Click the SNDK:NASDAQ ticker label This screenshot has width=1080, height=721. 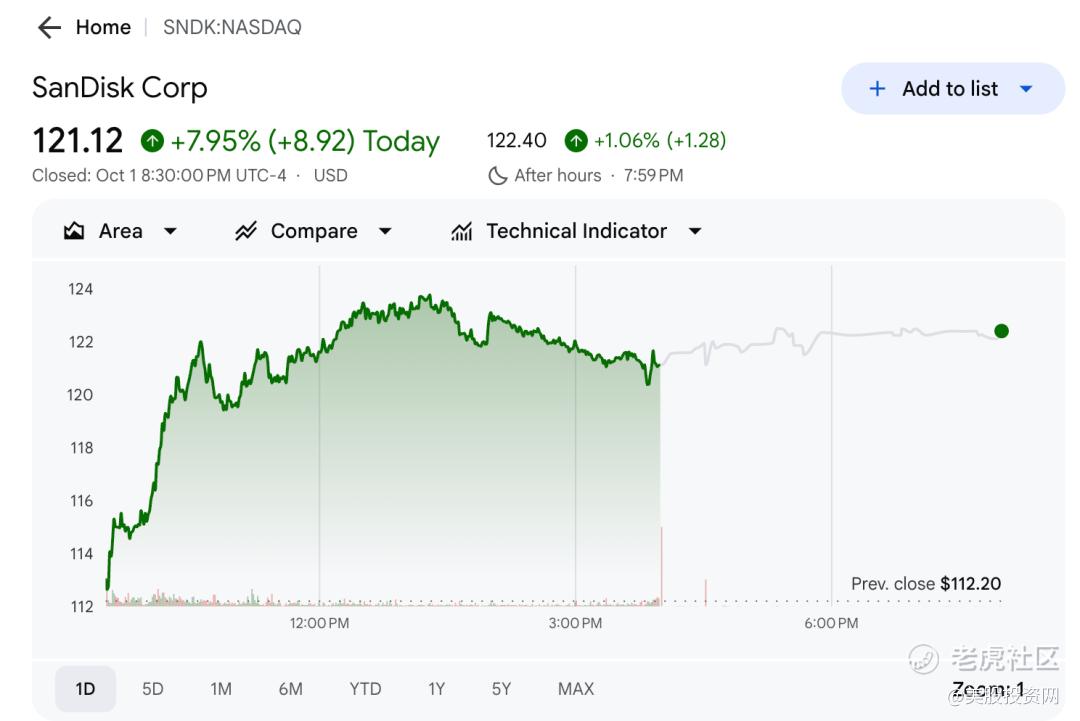pyautogui.click(x=232, y=28)
